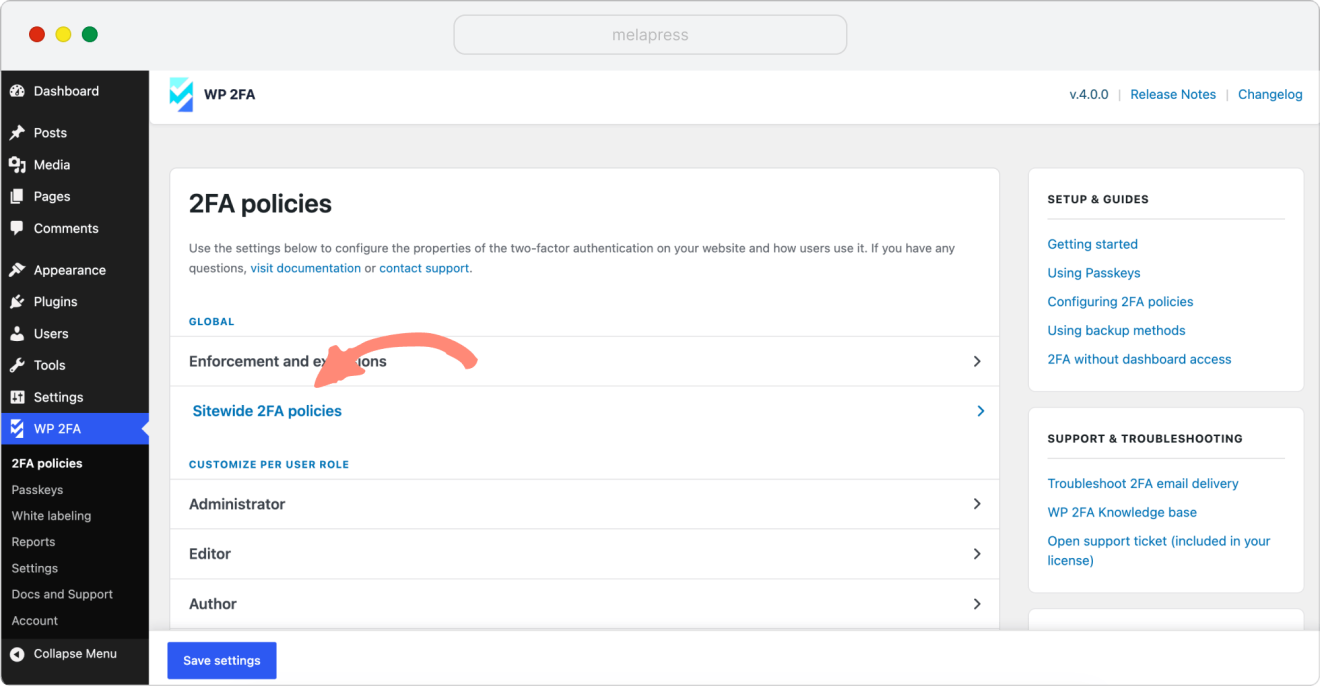
Task: Open the Changelog link
Action: pyautogui.click(x=1270, y=95)
